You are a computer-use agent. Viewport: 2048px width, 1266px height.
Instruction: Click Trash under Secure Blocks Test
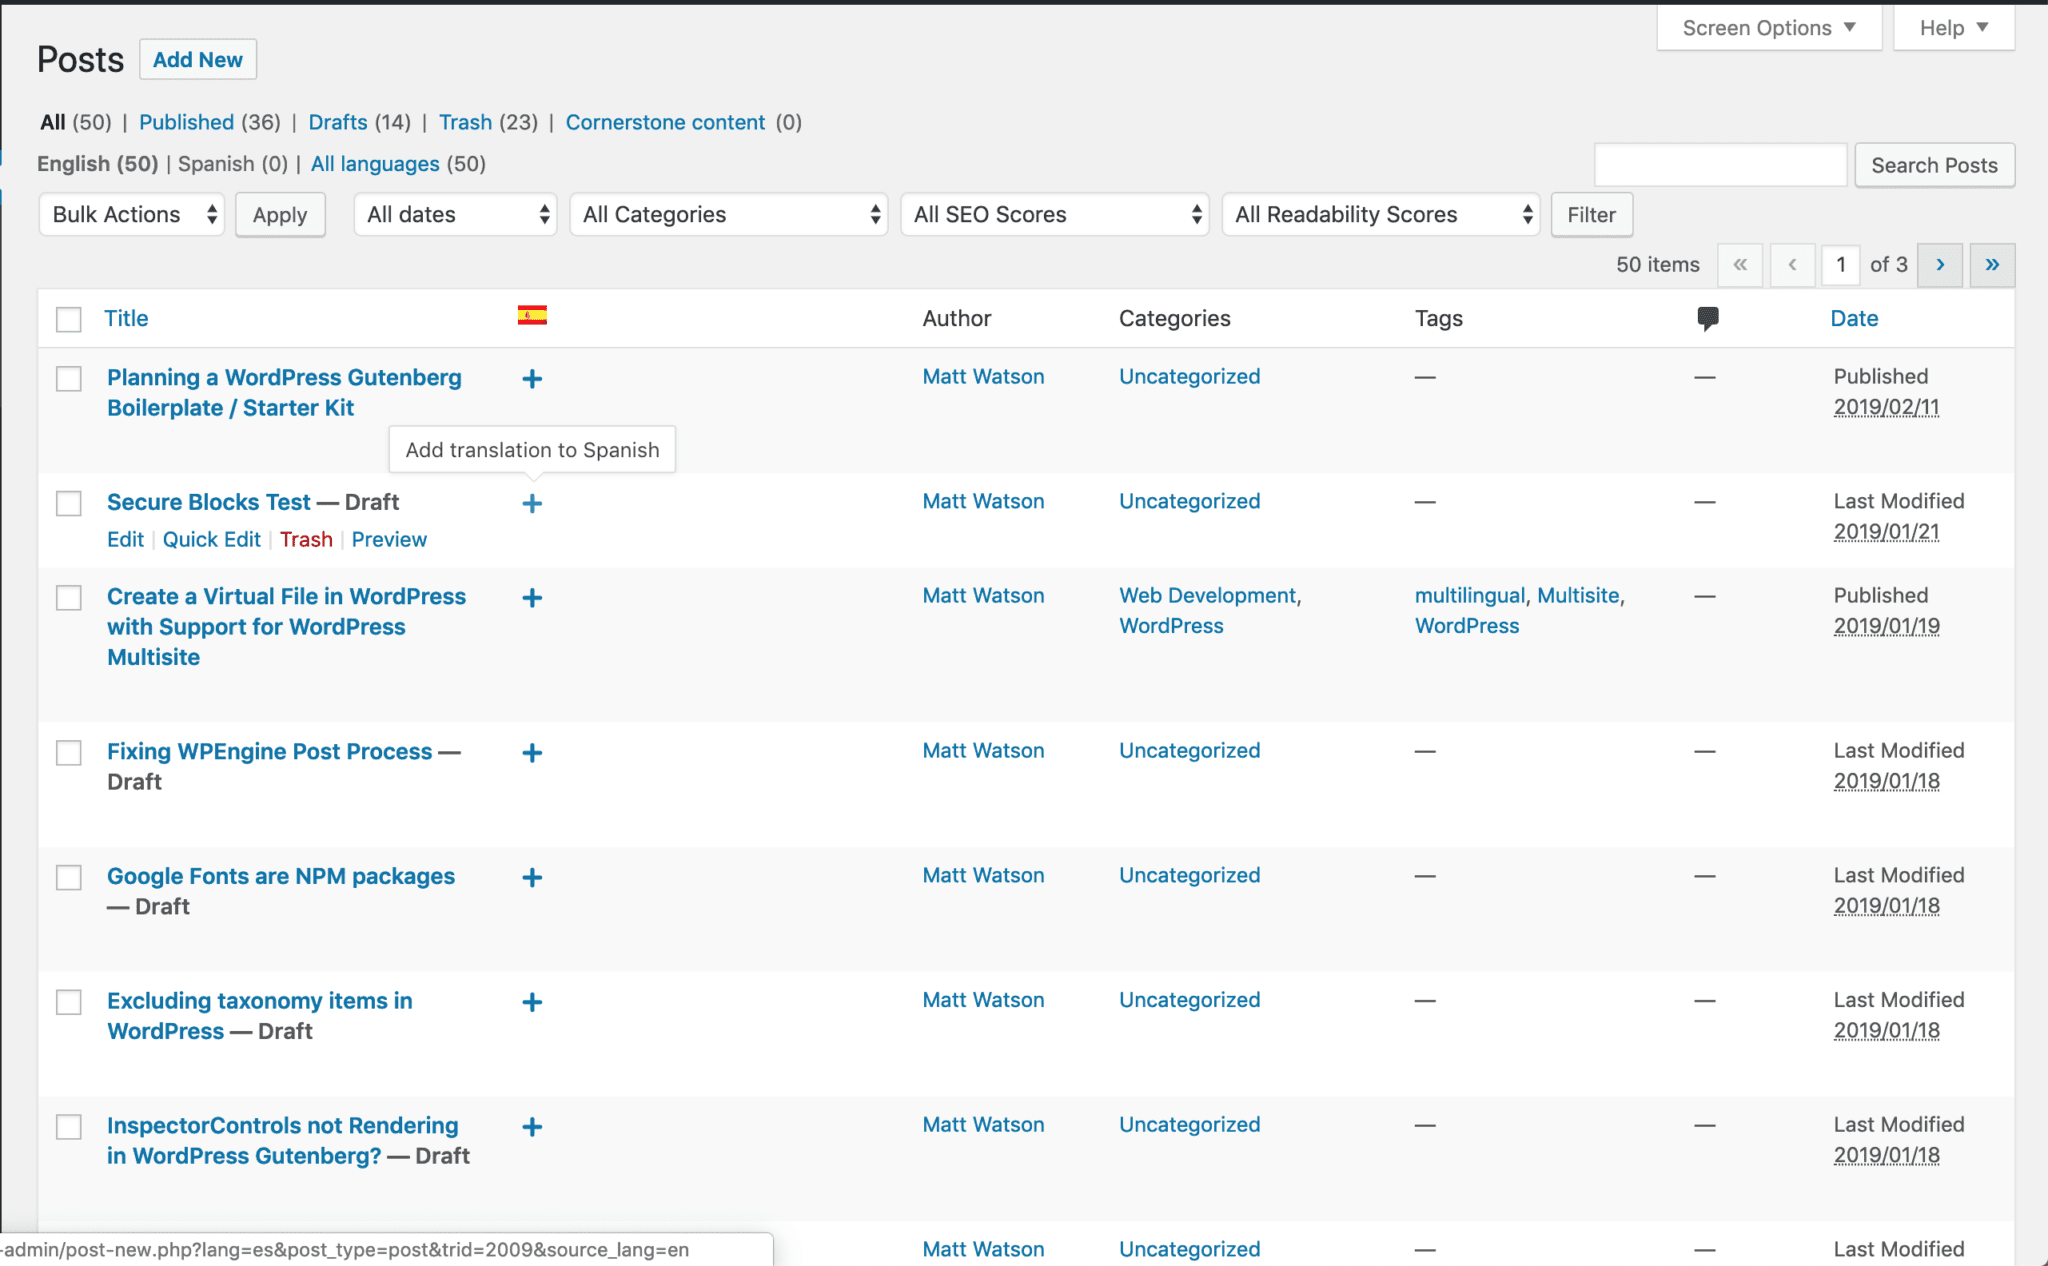tap(306, 540)
